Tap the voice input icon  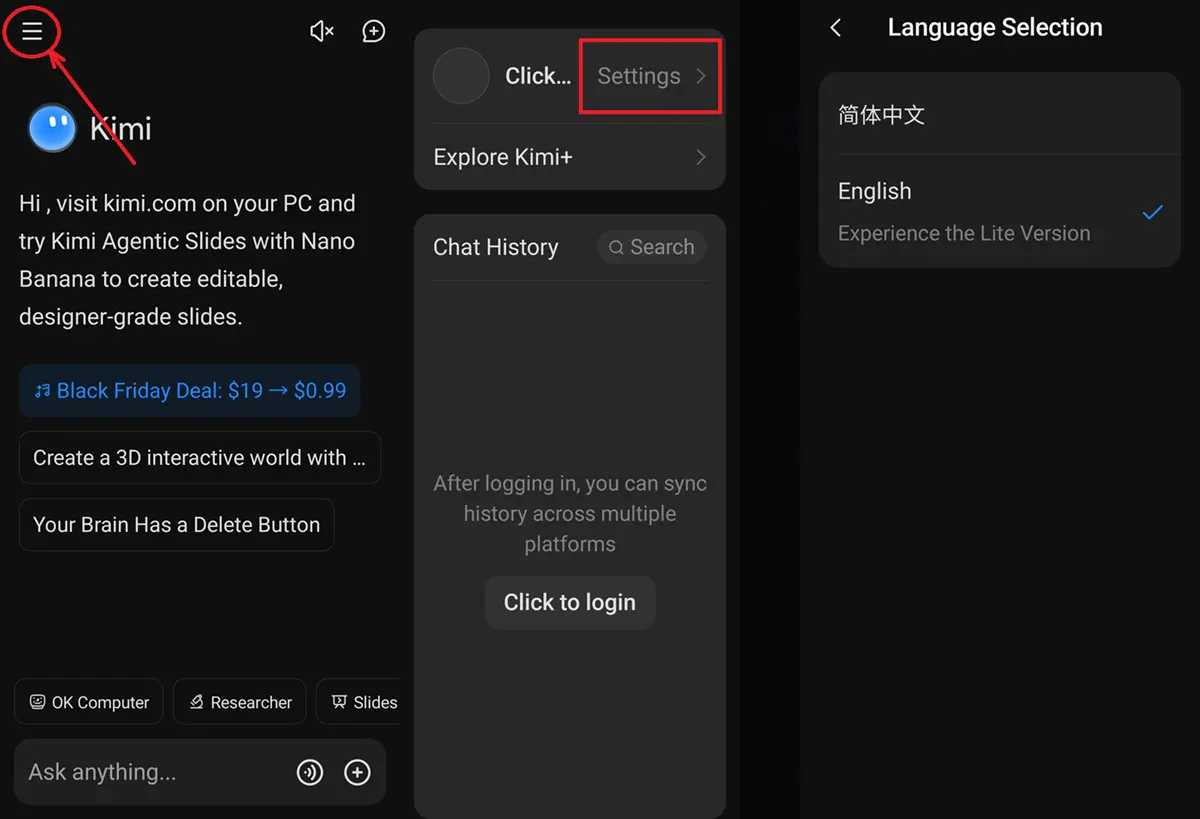coord(310,772)
